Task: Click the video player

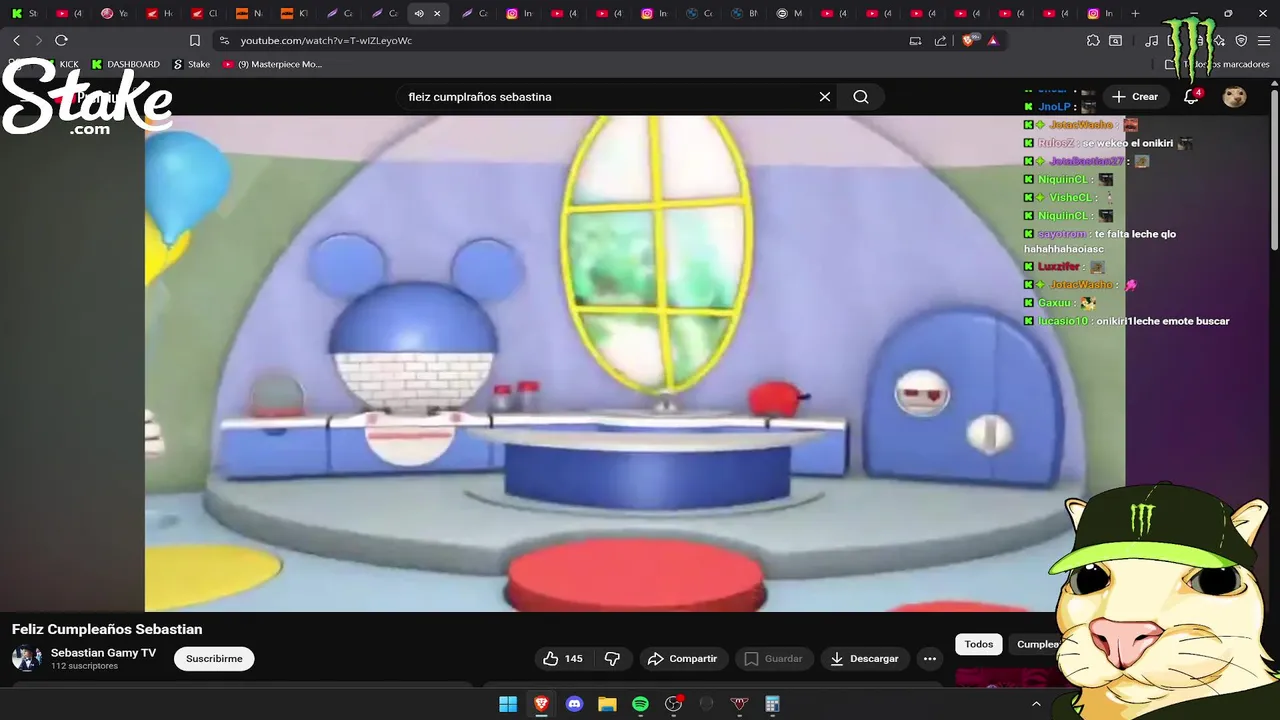Action: (635, 363)
